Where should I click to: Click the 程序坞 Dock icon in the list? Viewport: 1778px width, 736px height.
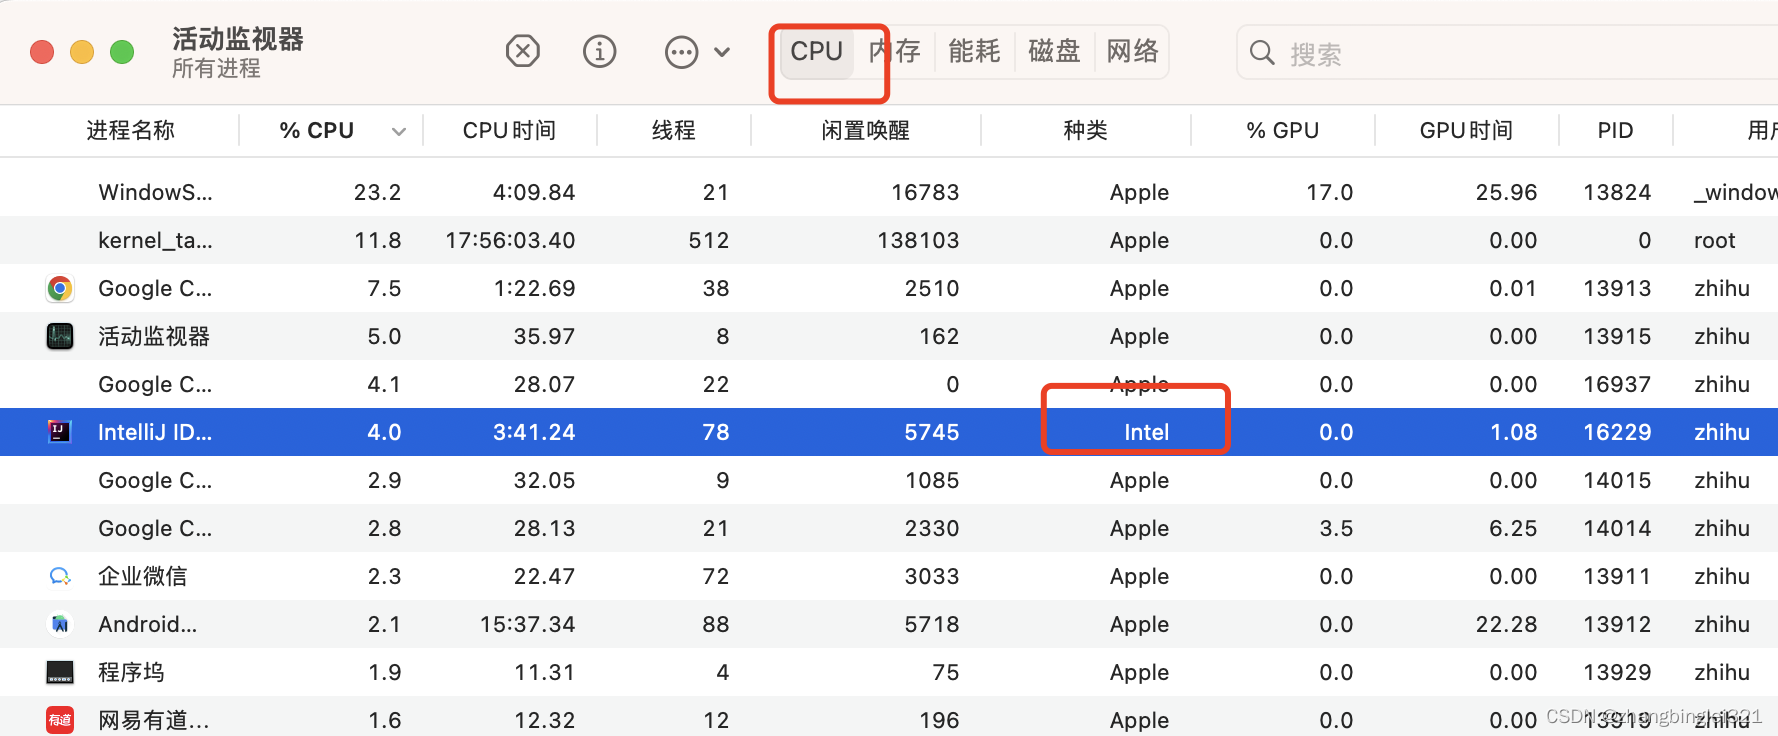click(x=60, y=673)
